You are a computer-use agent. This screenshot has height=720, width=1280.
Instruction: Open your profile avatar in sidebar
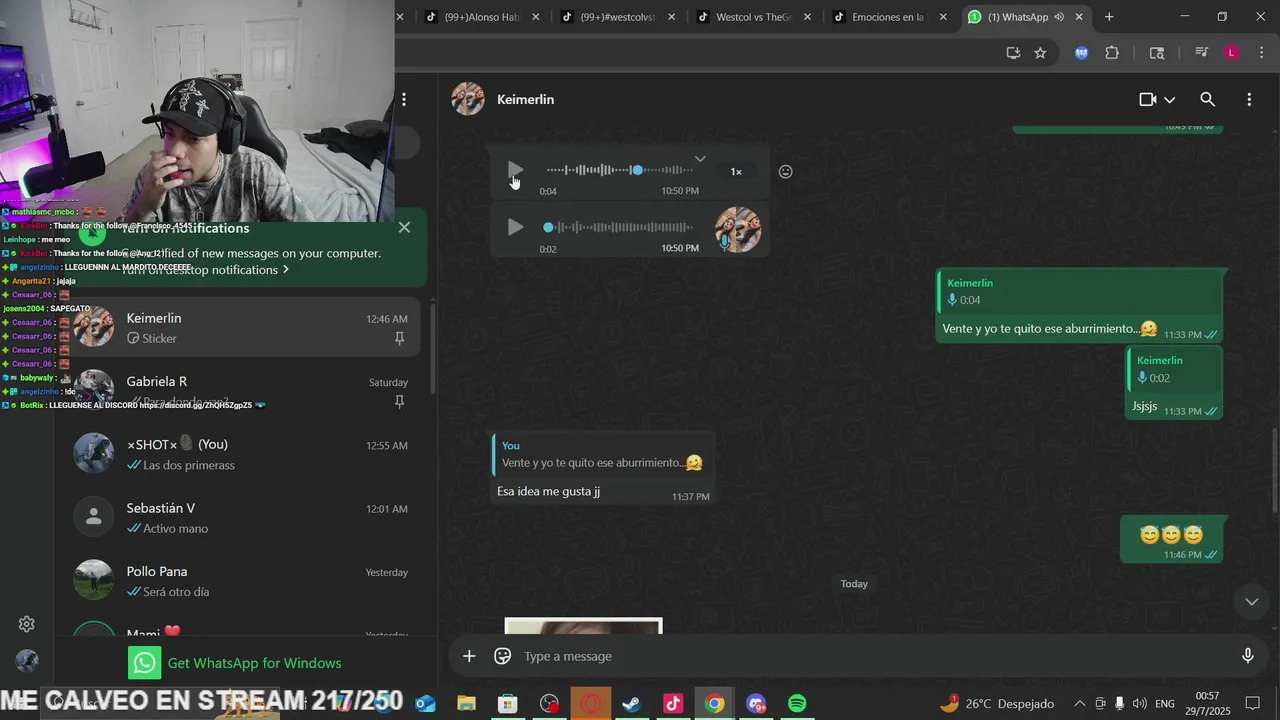coord(27,661)
